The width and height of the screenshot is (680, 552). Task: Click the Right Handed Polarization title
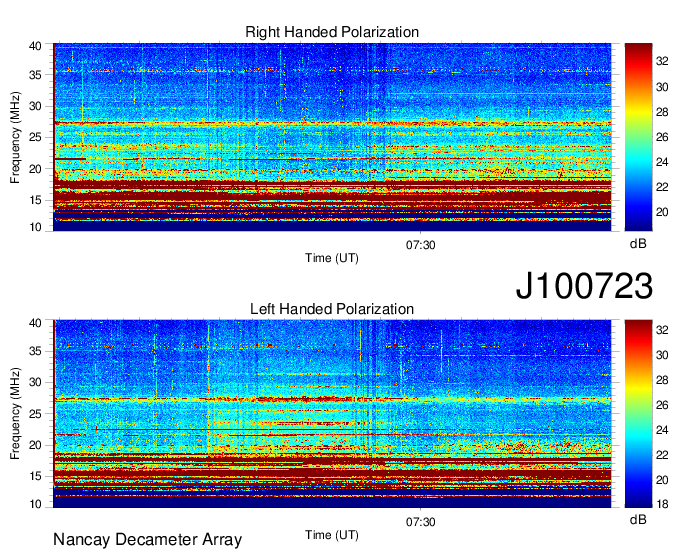click(x=332, y=32)
